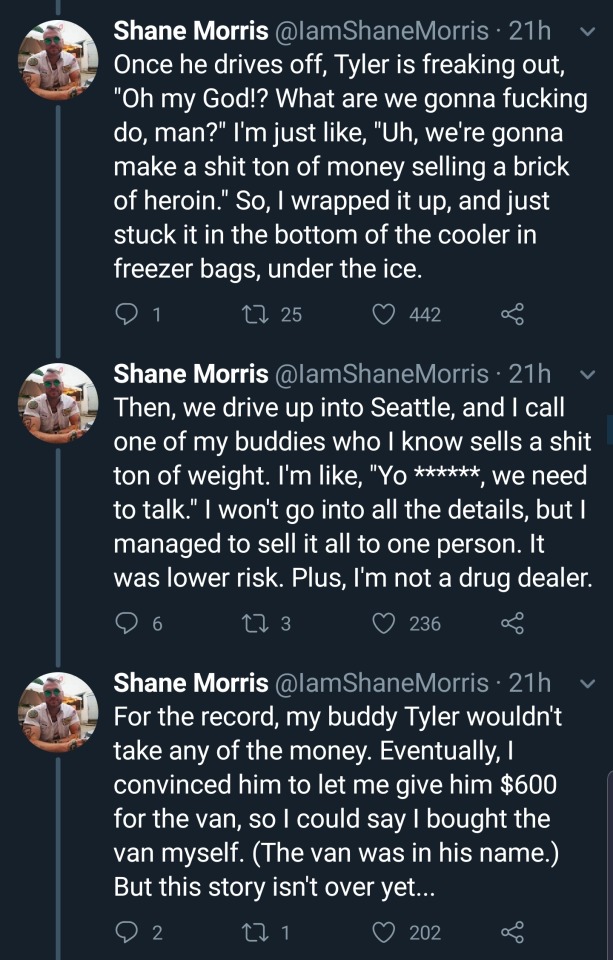Retweet the tweet with 25 retweets
Image resolution: width=613 pixels, height=960 pixels.
pyautogui.click(x=256, y=315)
